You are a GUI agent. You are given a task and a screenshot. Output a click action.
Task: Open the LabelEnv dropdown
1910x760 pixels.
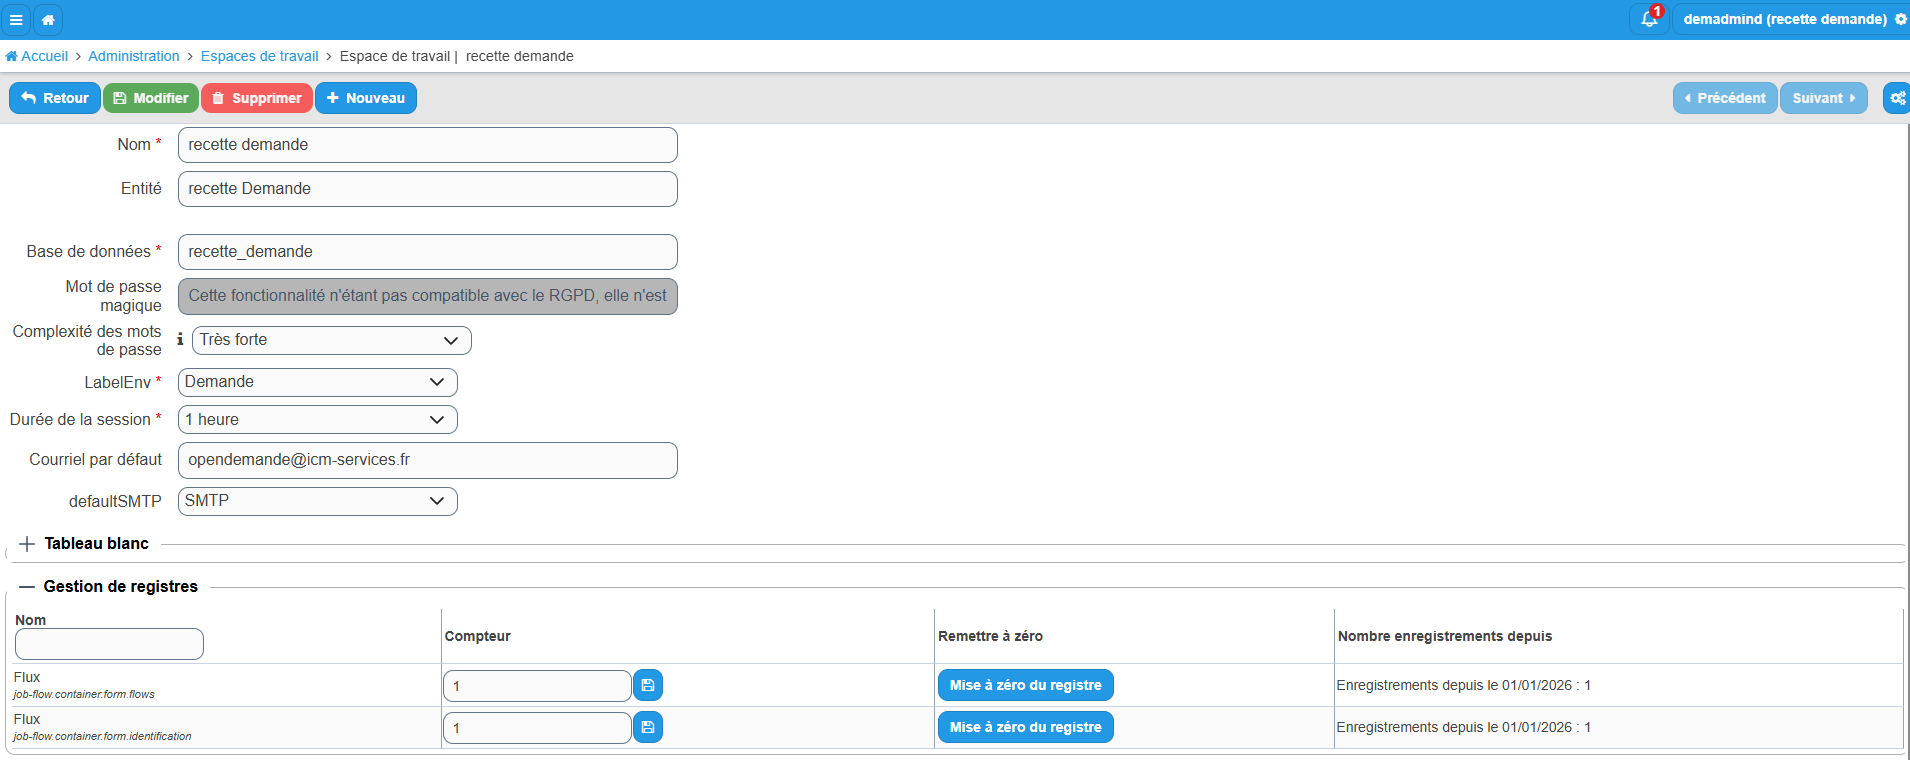pyautogui.click(x=317, y=382)
